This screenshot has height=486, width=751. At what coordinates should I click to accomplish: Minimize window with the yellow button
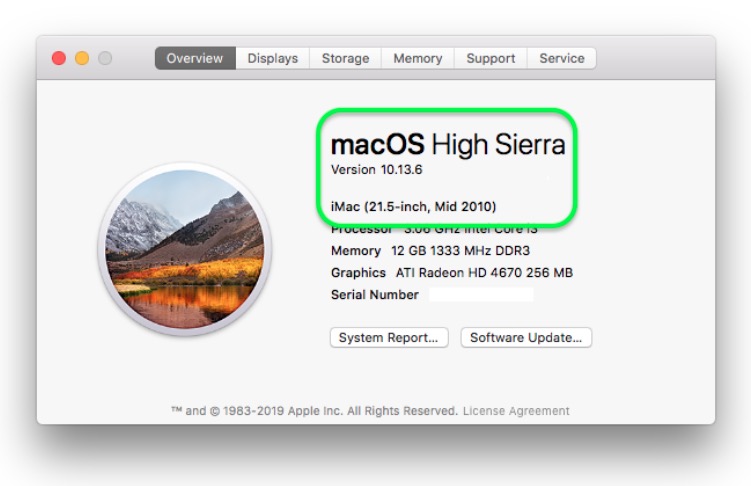82,58
